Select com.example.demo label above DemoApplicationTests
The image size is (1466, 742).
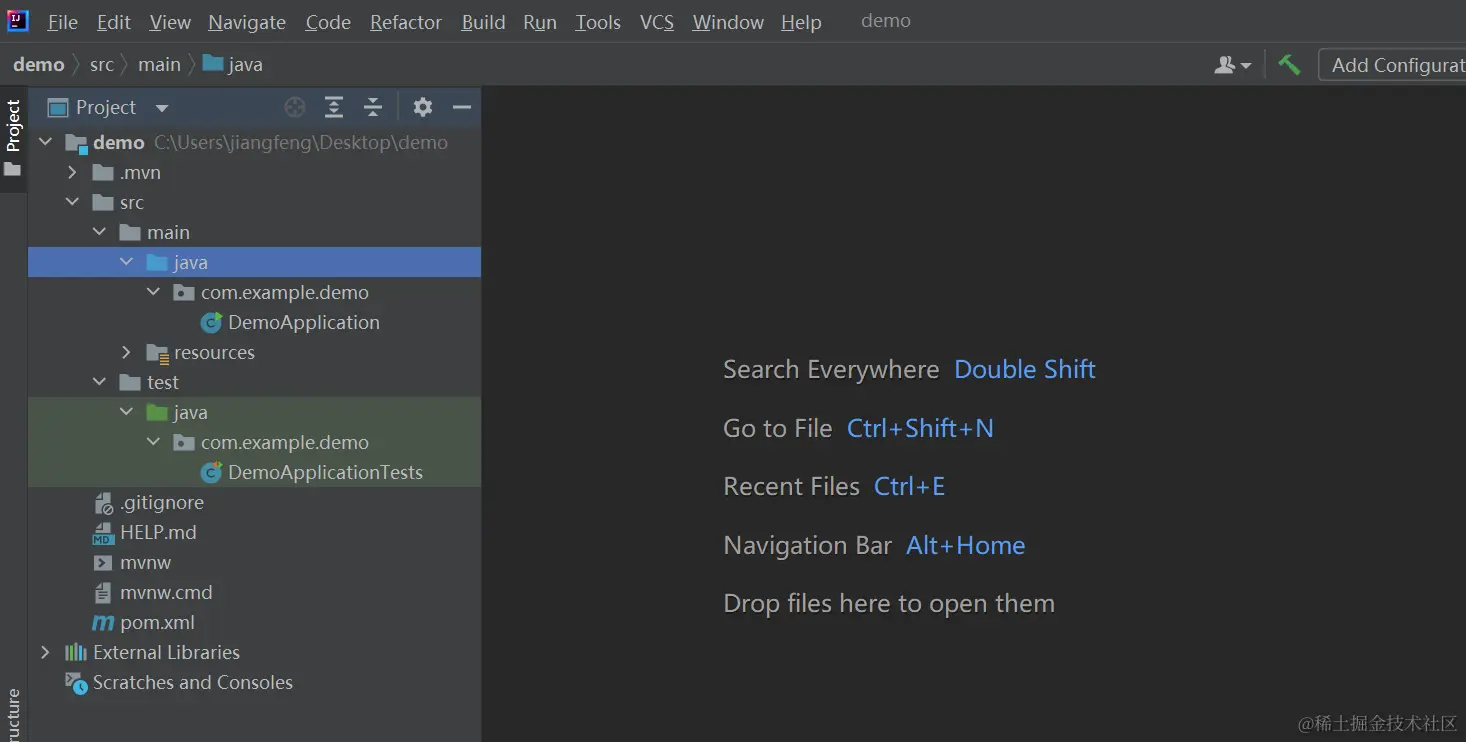click(285, 443)
